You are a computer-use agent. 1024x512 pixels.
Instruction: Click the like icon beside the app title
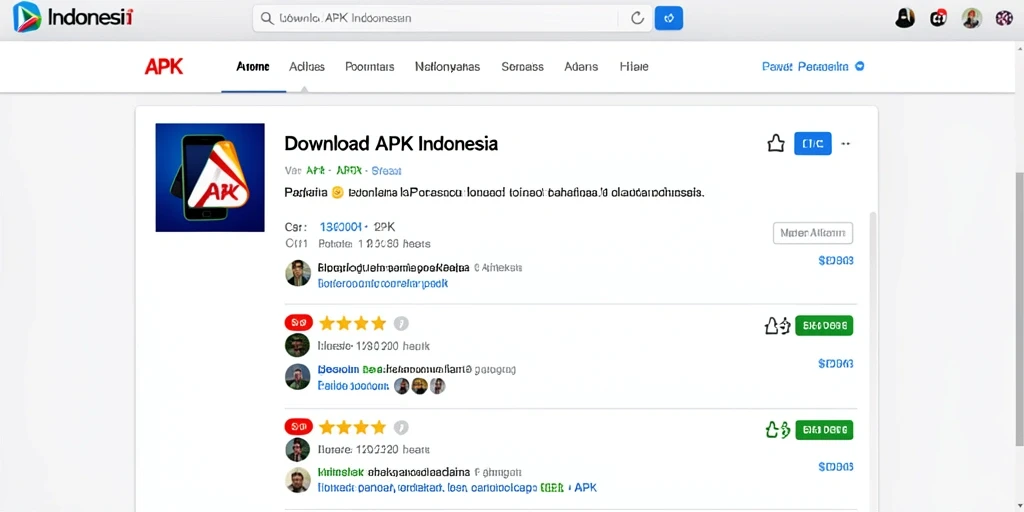(775, 144)
